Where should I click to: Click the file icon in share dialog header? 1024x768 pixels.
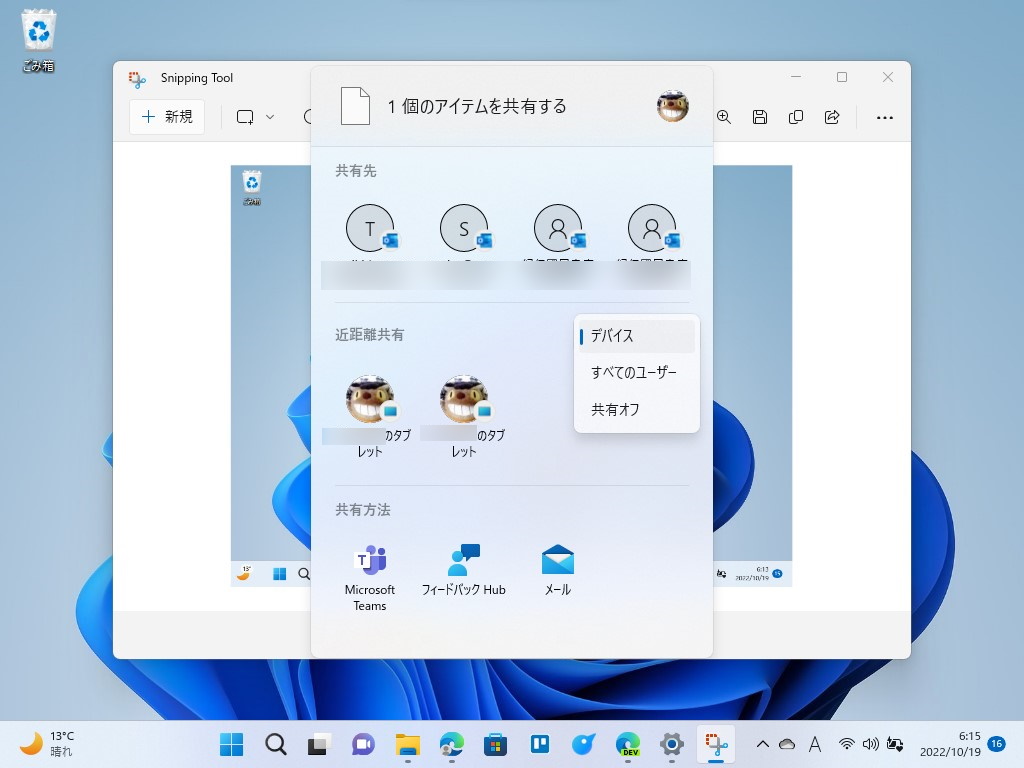355,106
